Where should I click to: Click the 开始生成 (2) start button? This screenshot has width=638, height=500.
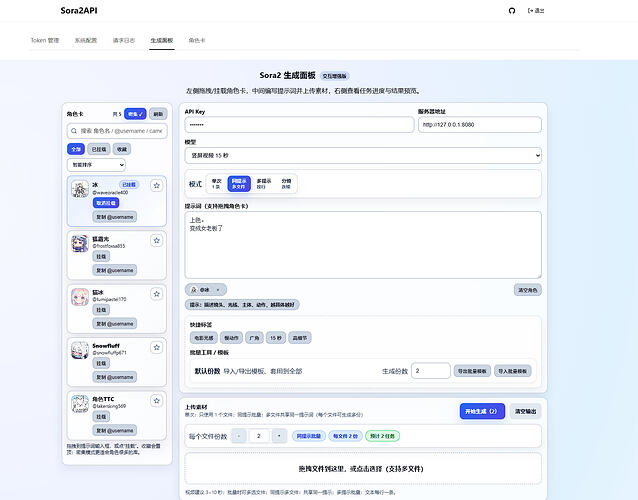(x=482, y=411)
